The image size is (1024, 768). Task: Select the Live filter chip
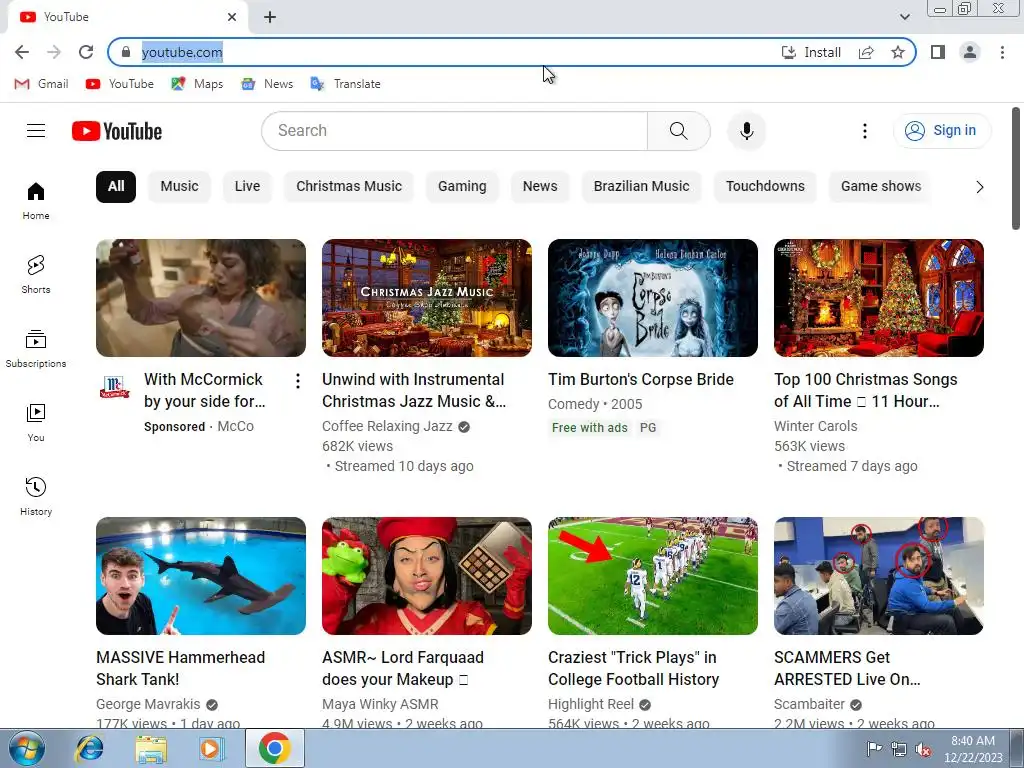coord(248,187)
